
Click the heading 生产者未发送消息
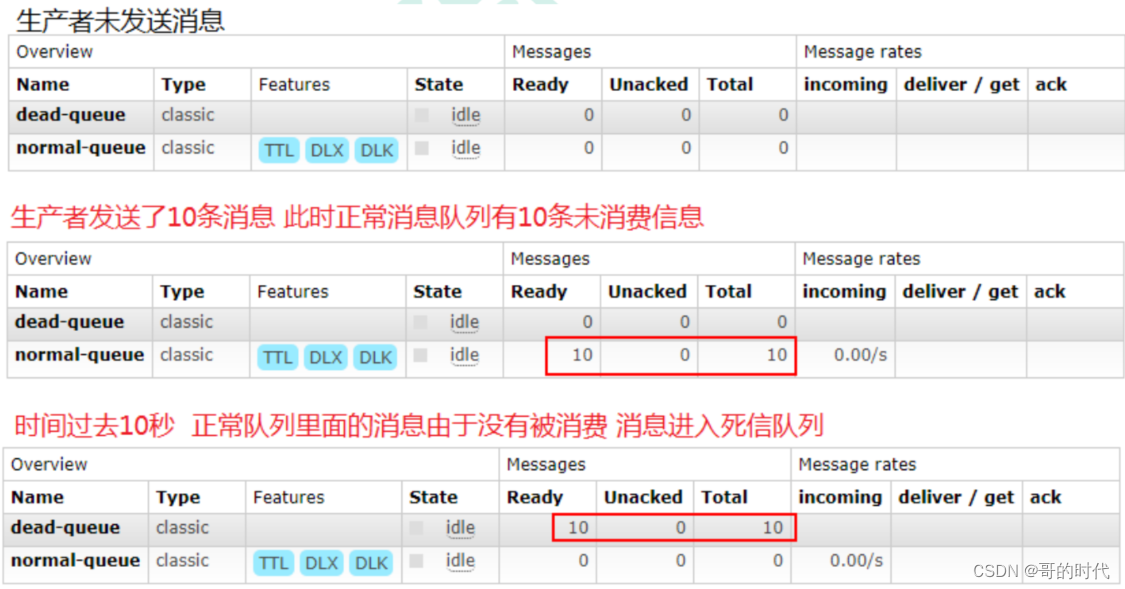click(x=120, y=20)
